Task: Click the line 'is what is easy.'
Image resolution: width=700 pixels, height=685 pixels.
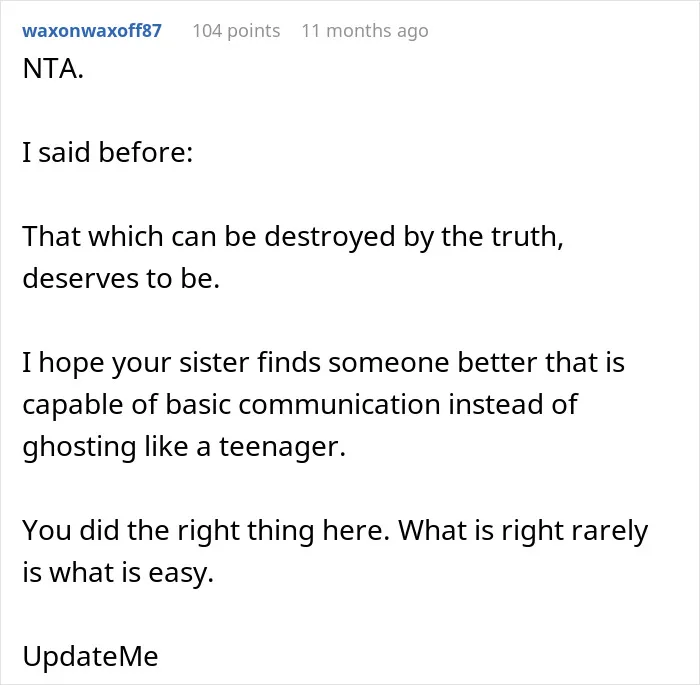Action: tap(118, 572)
